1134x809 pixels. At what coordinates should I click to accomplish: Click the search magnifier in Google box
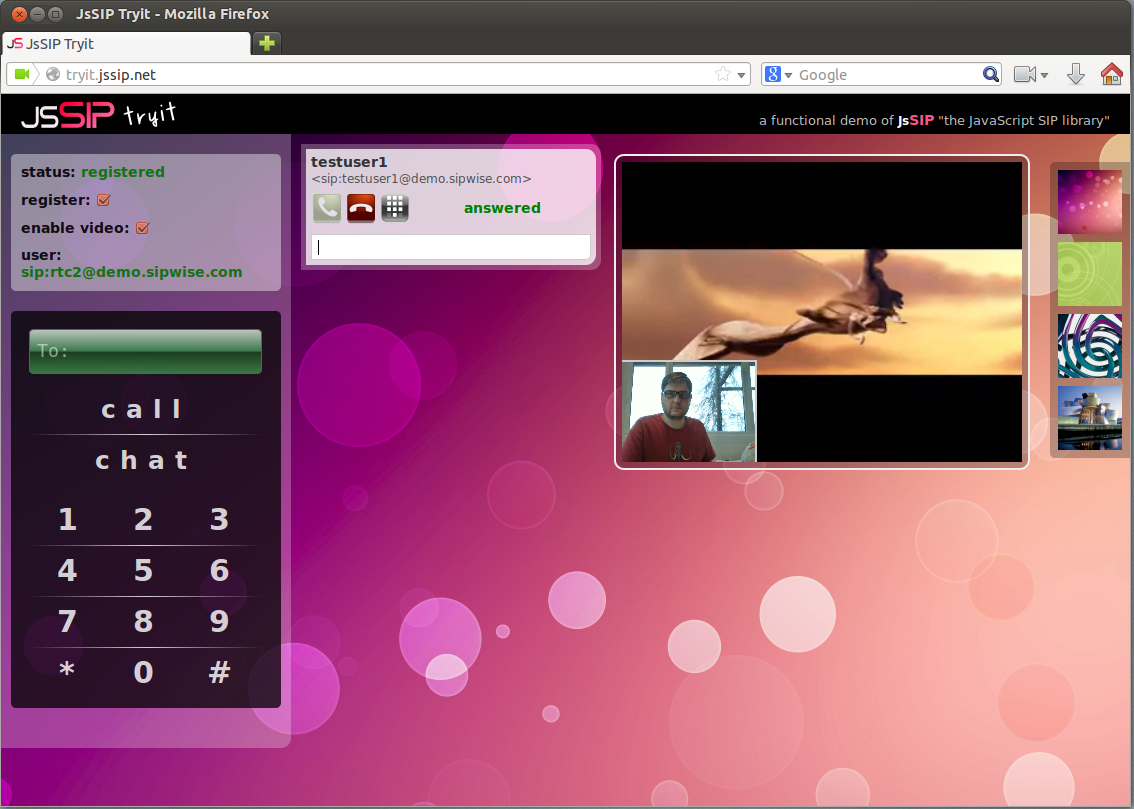click(990, 74)
